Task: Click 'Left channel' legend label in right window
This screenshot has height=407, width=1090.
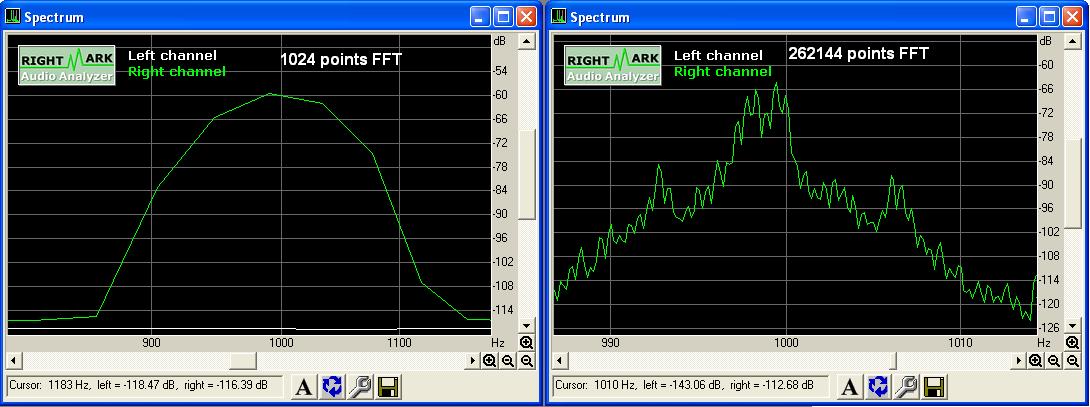Action: 718,56
